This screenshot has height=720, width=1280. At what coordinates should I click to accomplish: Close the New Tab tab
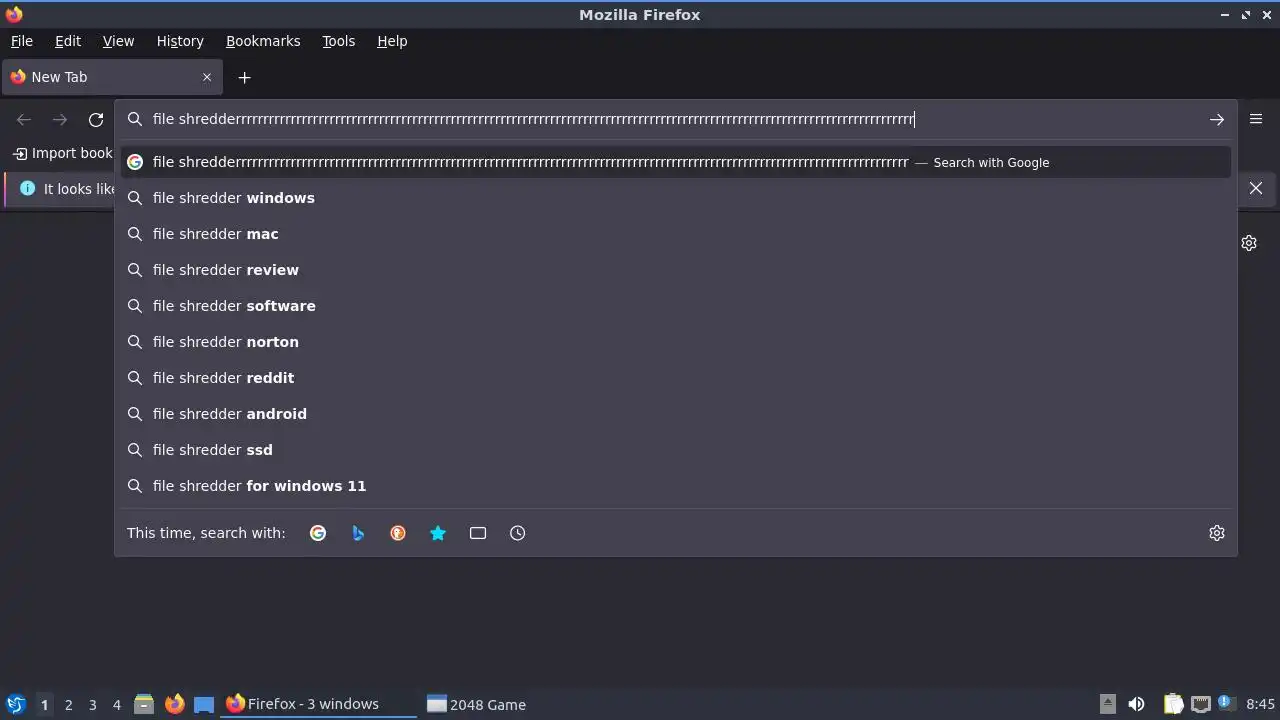pos(207,77)
